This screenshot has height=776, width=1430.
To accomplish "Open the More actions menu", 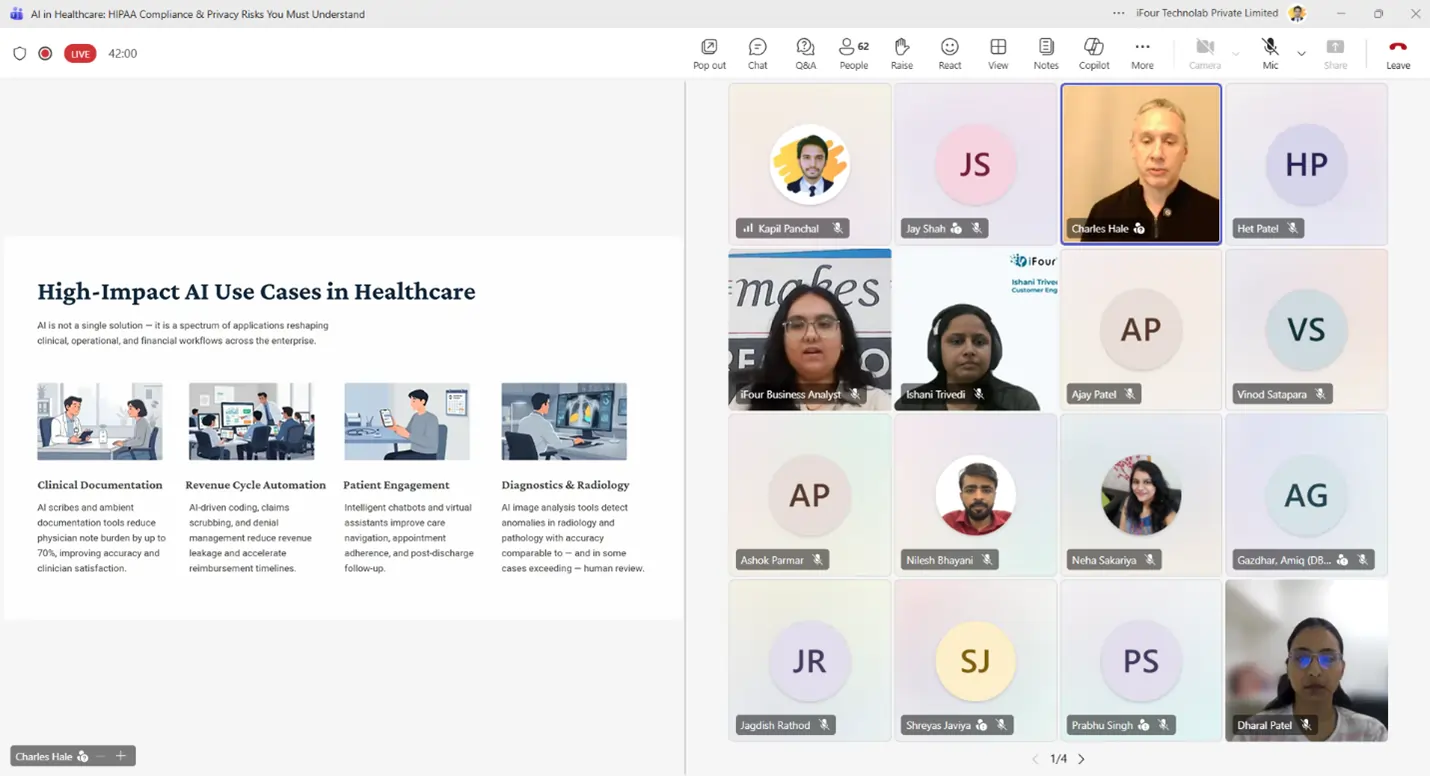I will (x=1142, y=54).
